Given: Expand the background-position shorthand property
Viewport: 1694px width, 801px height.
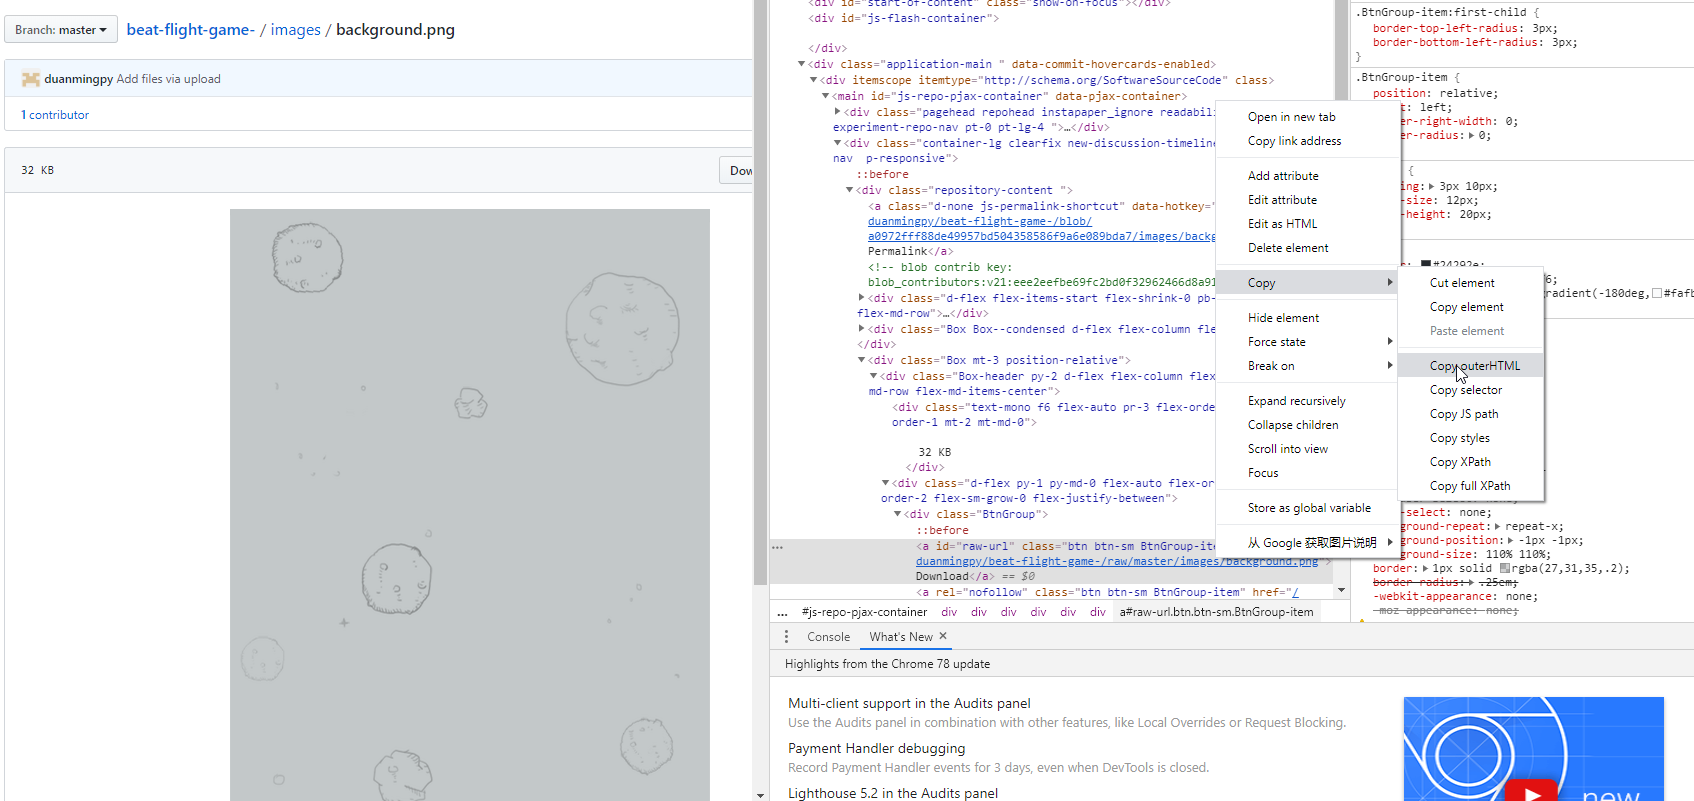Looking at the screenshot, I should 1511,540.
